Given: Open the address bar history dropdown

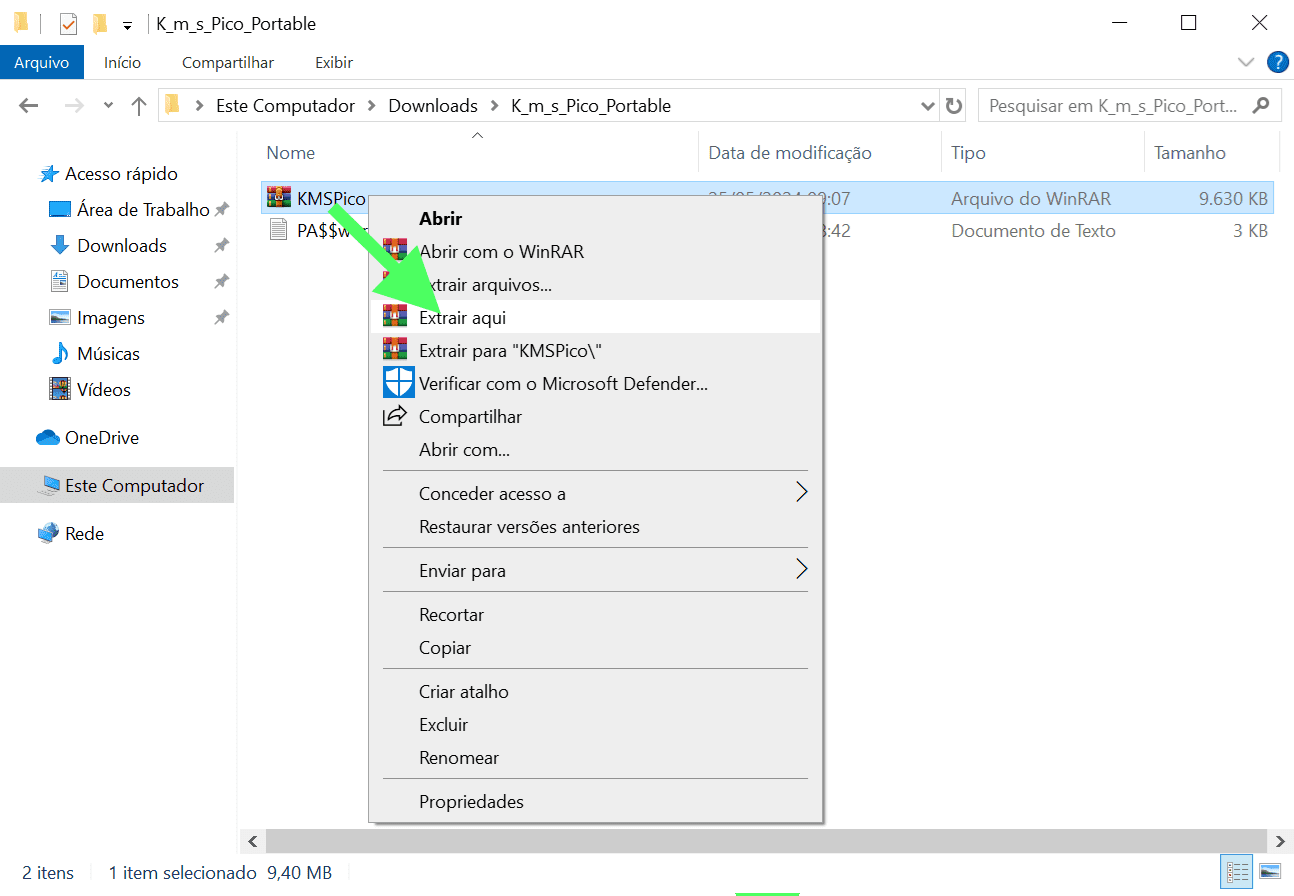Looking at the screenshot, I should (x=928, y=105).
